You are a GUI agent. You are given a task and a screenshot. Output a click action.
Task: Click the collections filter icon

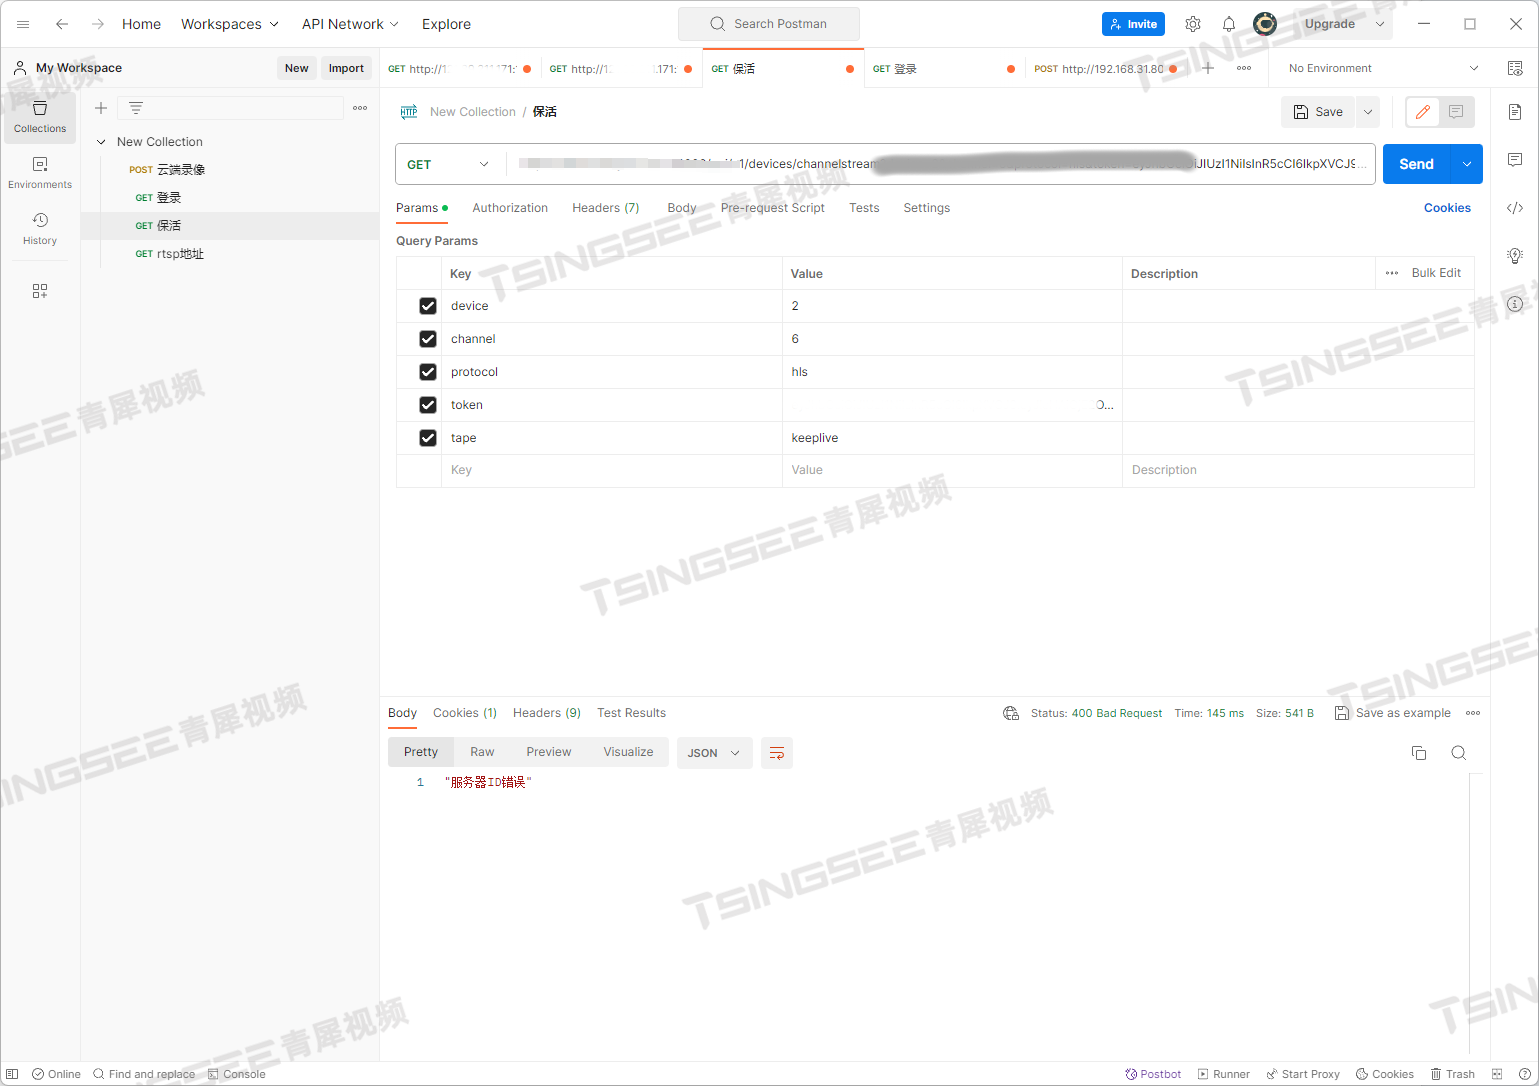(x=136, y=108)
